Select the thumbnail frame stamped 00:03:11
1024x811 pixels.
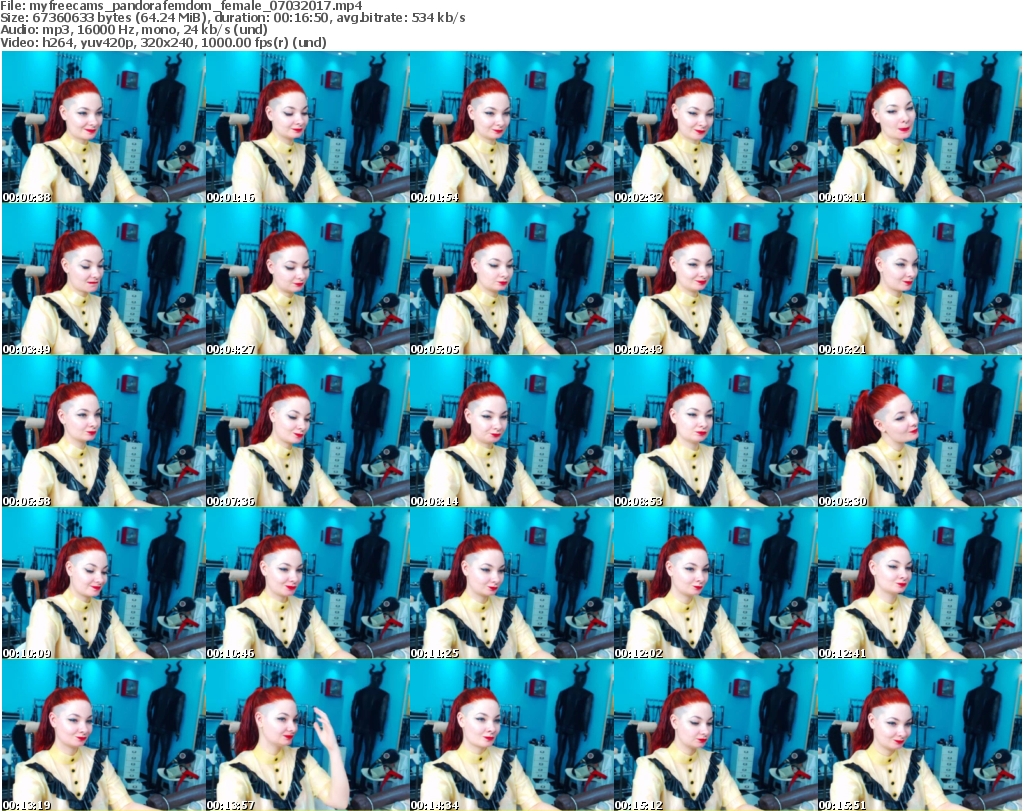coord(920,127)
